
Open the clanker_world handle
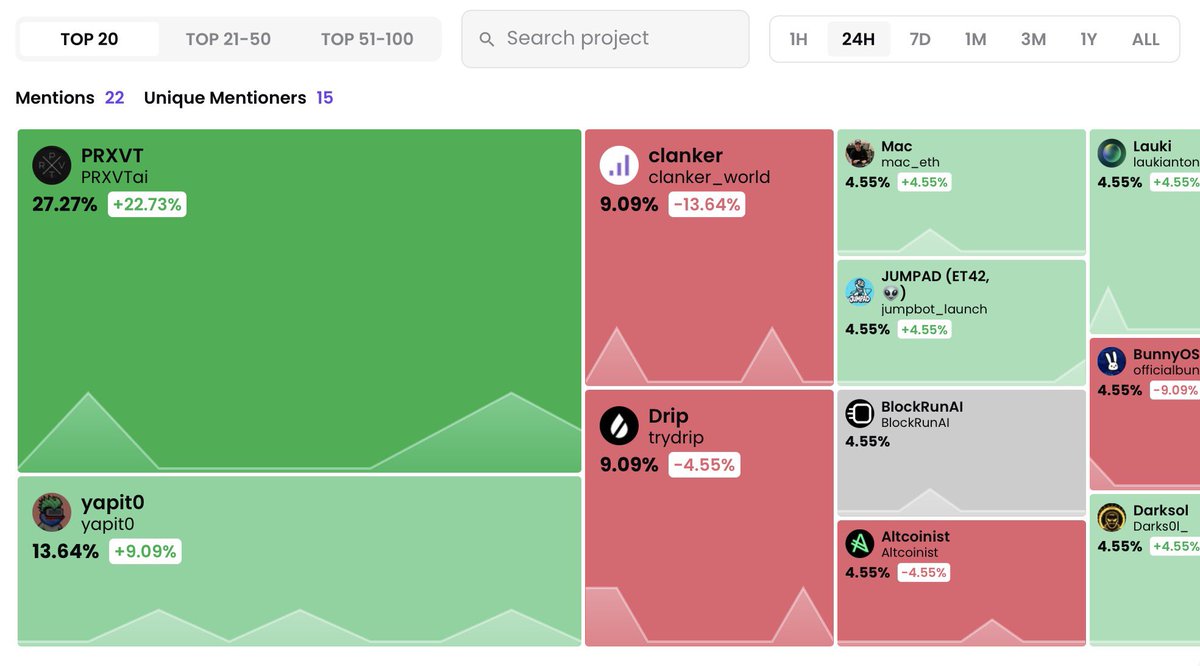(x=709, y=177)
